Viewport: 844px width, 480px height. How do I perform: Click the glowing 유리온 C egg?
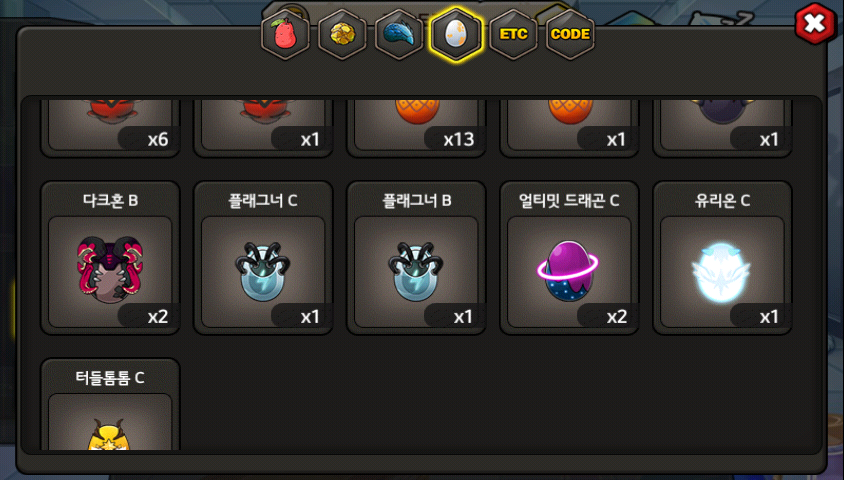coord(721,272)
